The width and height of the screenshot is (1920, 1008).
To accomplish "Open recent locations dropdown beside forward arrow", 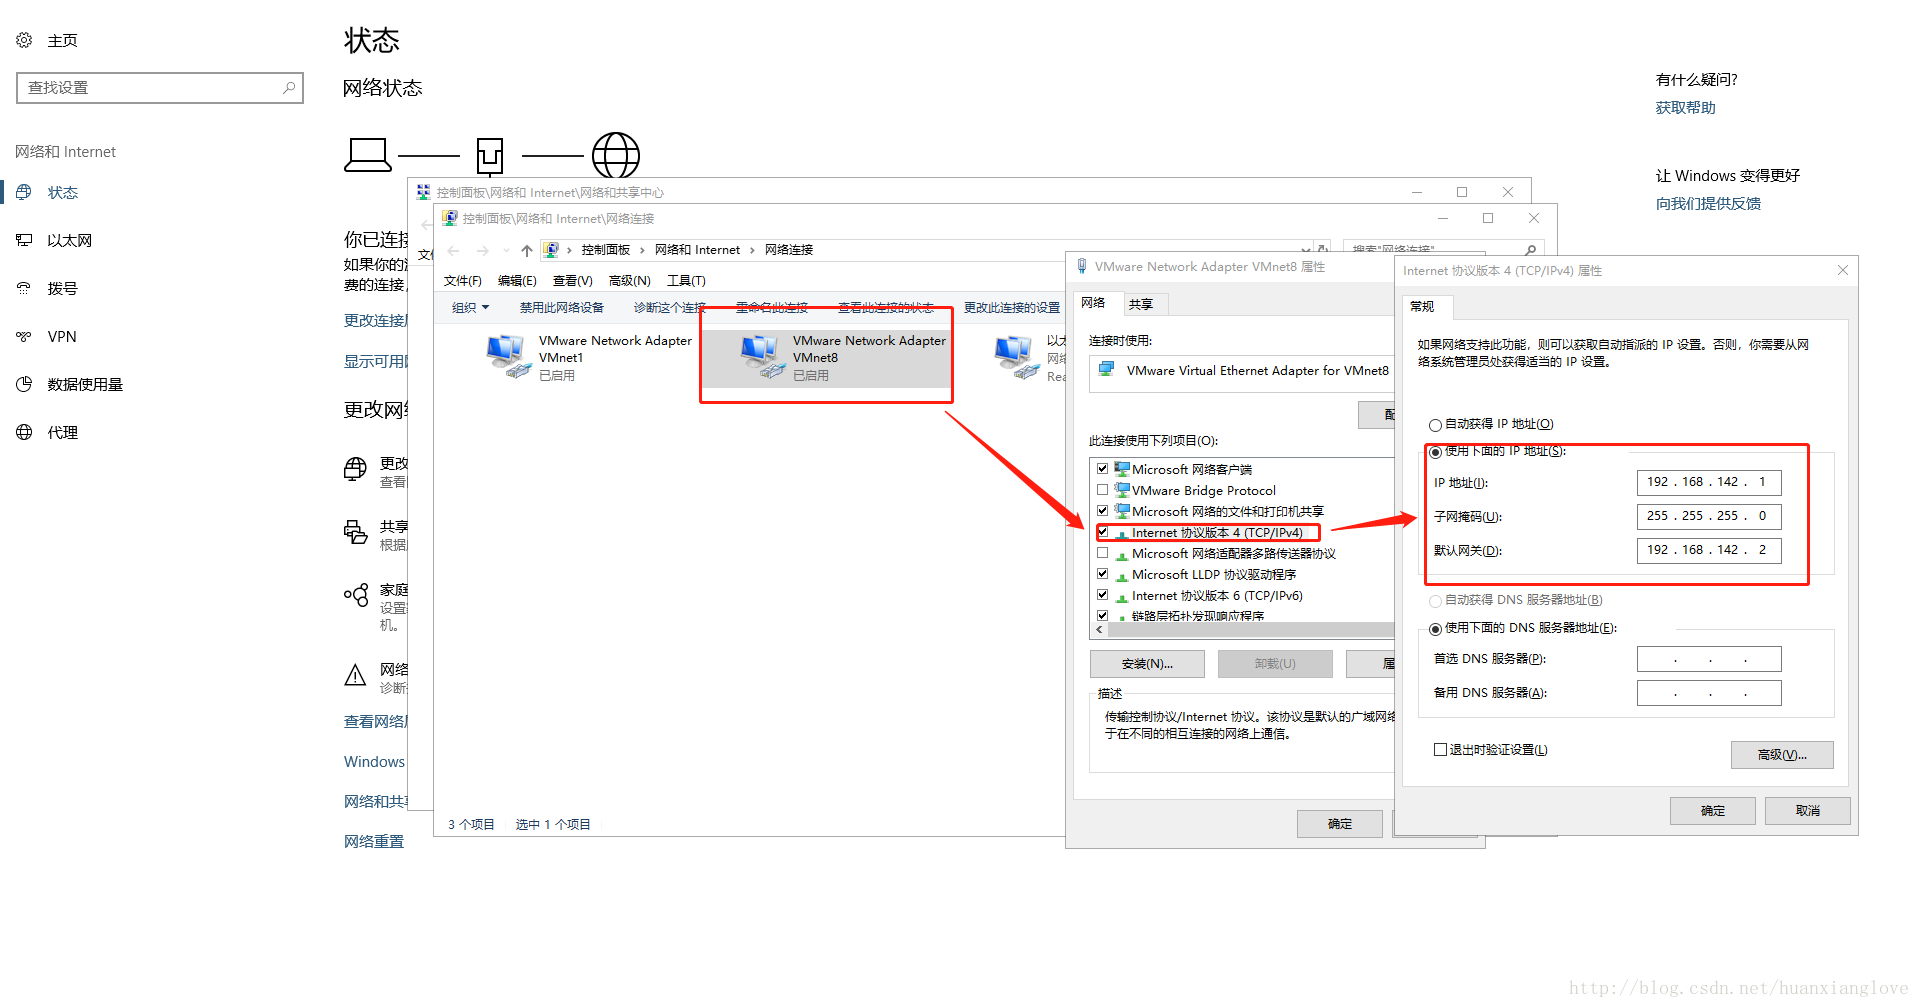I will (x=506, y=250).
